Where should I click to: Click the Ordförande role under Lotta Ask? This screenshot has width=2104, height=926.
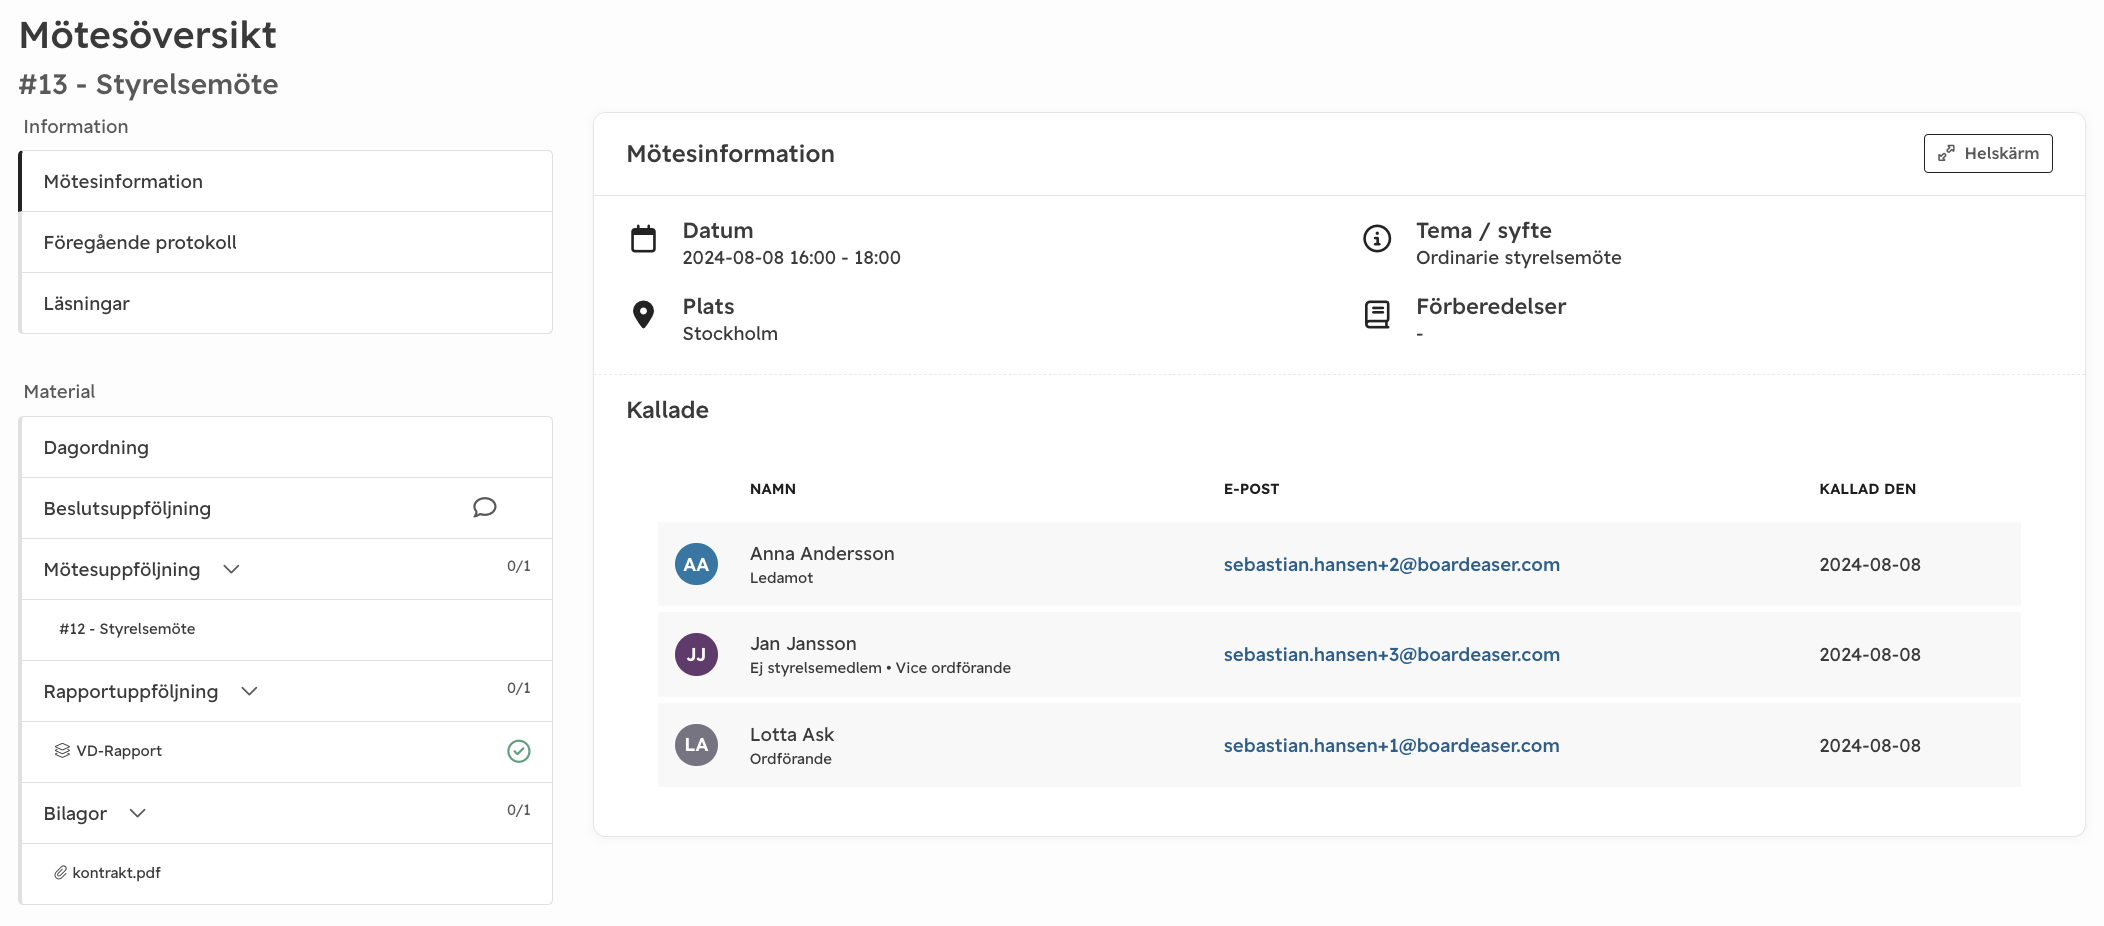tap(791, 759)
